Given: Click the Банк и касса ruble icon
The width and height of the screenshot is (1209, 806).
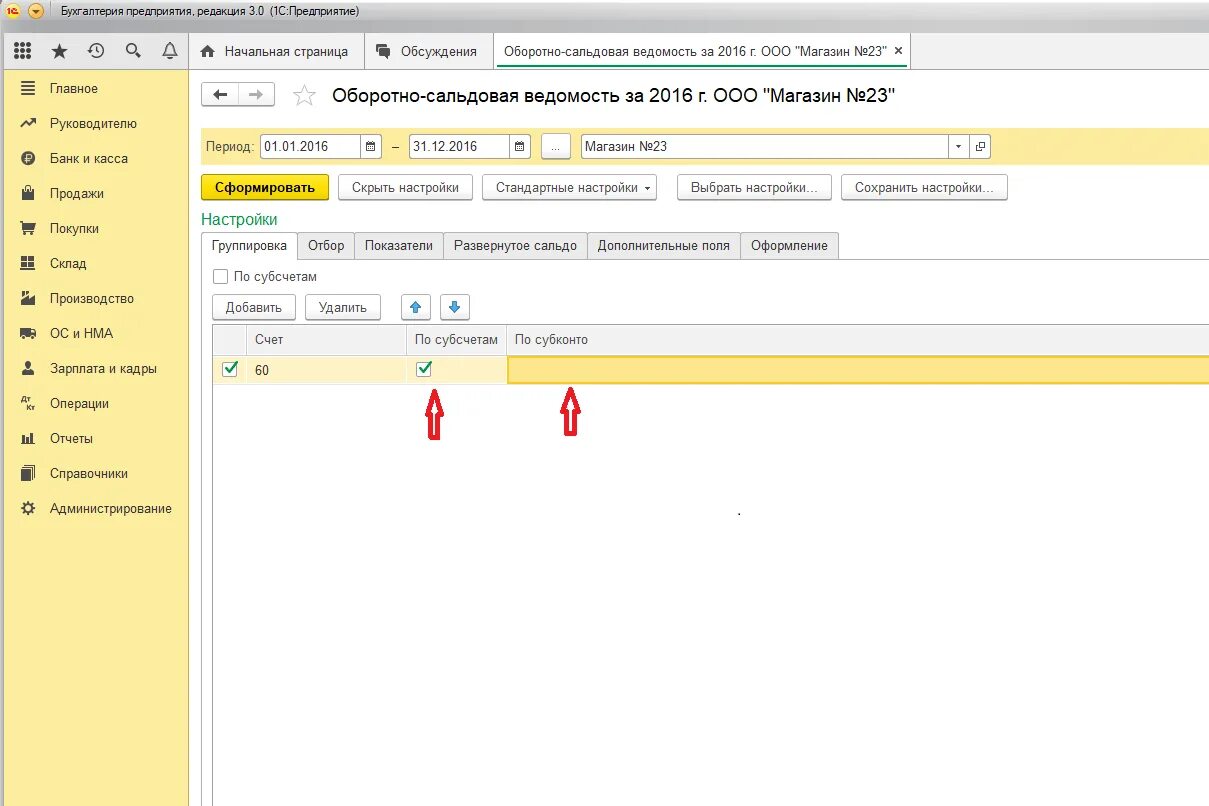Looking at the screenshot, I should (28, 158).
